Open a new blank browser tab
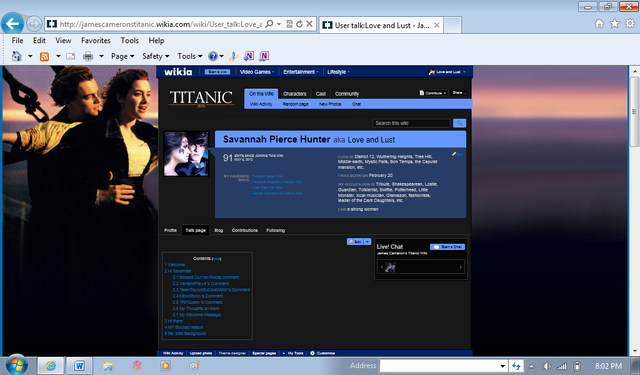 453,25
